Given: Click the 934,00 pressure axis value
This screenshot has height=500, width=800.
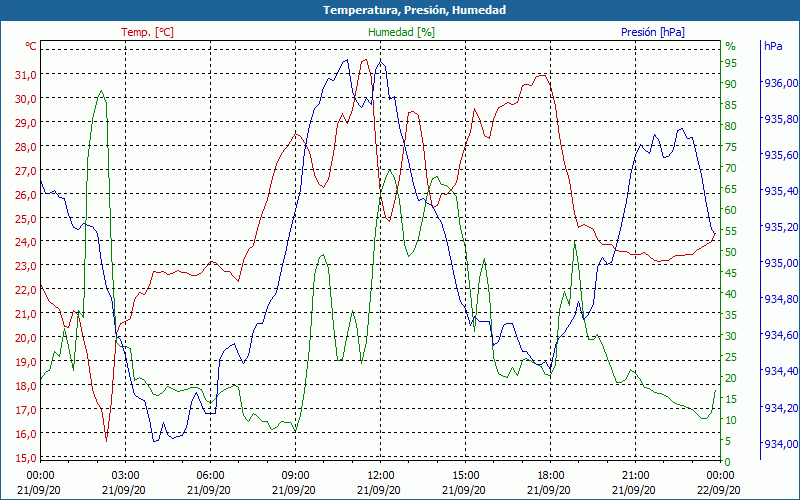Looking at the screenshot, I should tap(780, 443).
